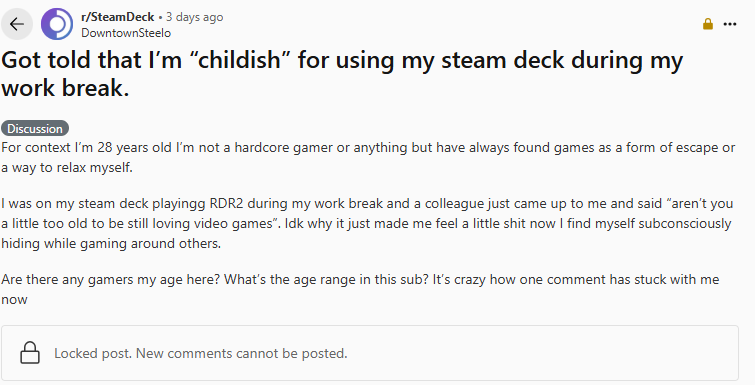755x385 pixels.
Task: Go back using the left arrow button
Action: click(x=17, y=24)
